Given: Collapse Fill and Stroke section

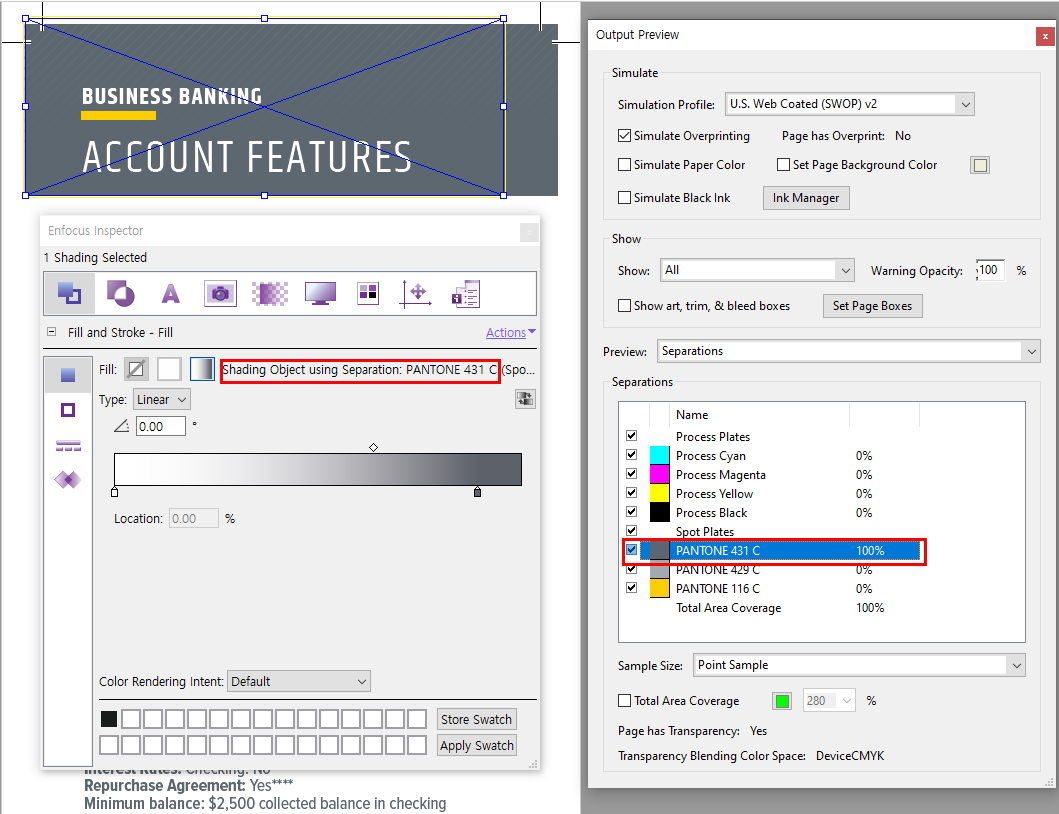Looking at the screenshot, I should (51, 332).
